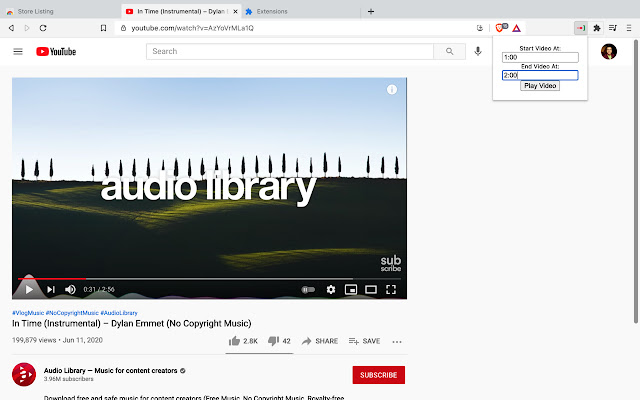Go to YouTube home via logo
The image size is (640, 400).
[x=56, y=51]
